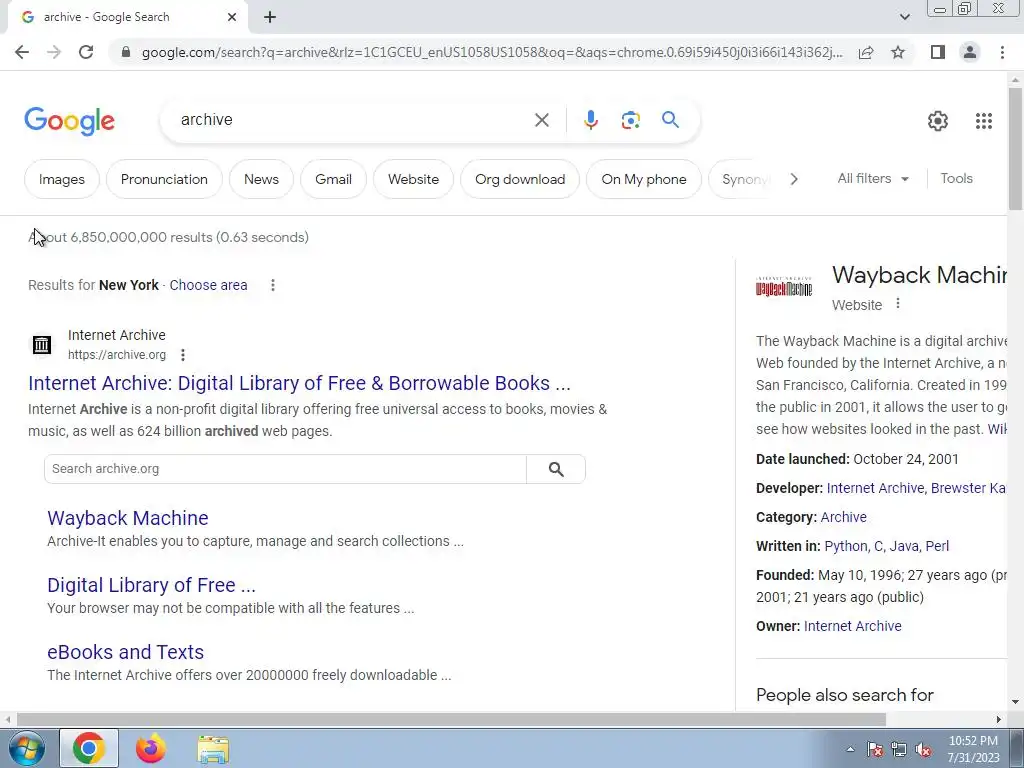1024x768 pixels.
Task: Click the Wayback Machine logo thumbnail
Action: 784,286
